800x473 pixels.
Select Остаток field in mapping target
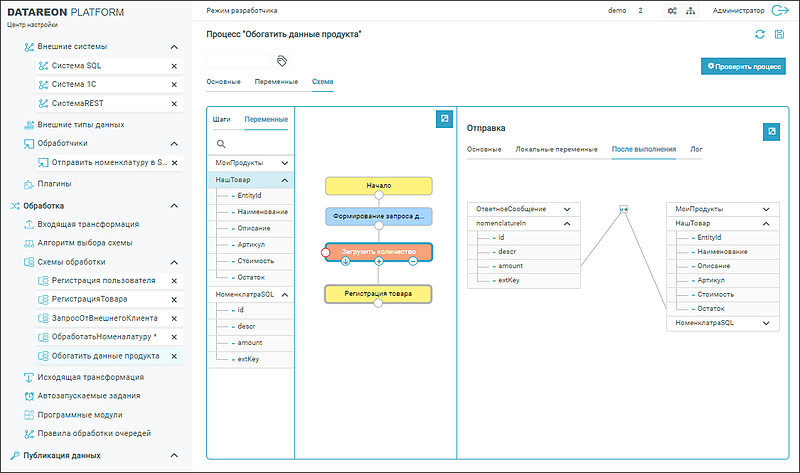[x=723, y=309]
